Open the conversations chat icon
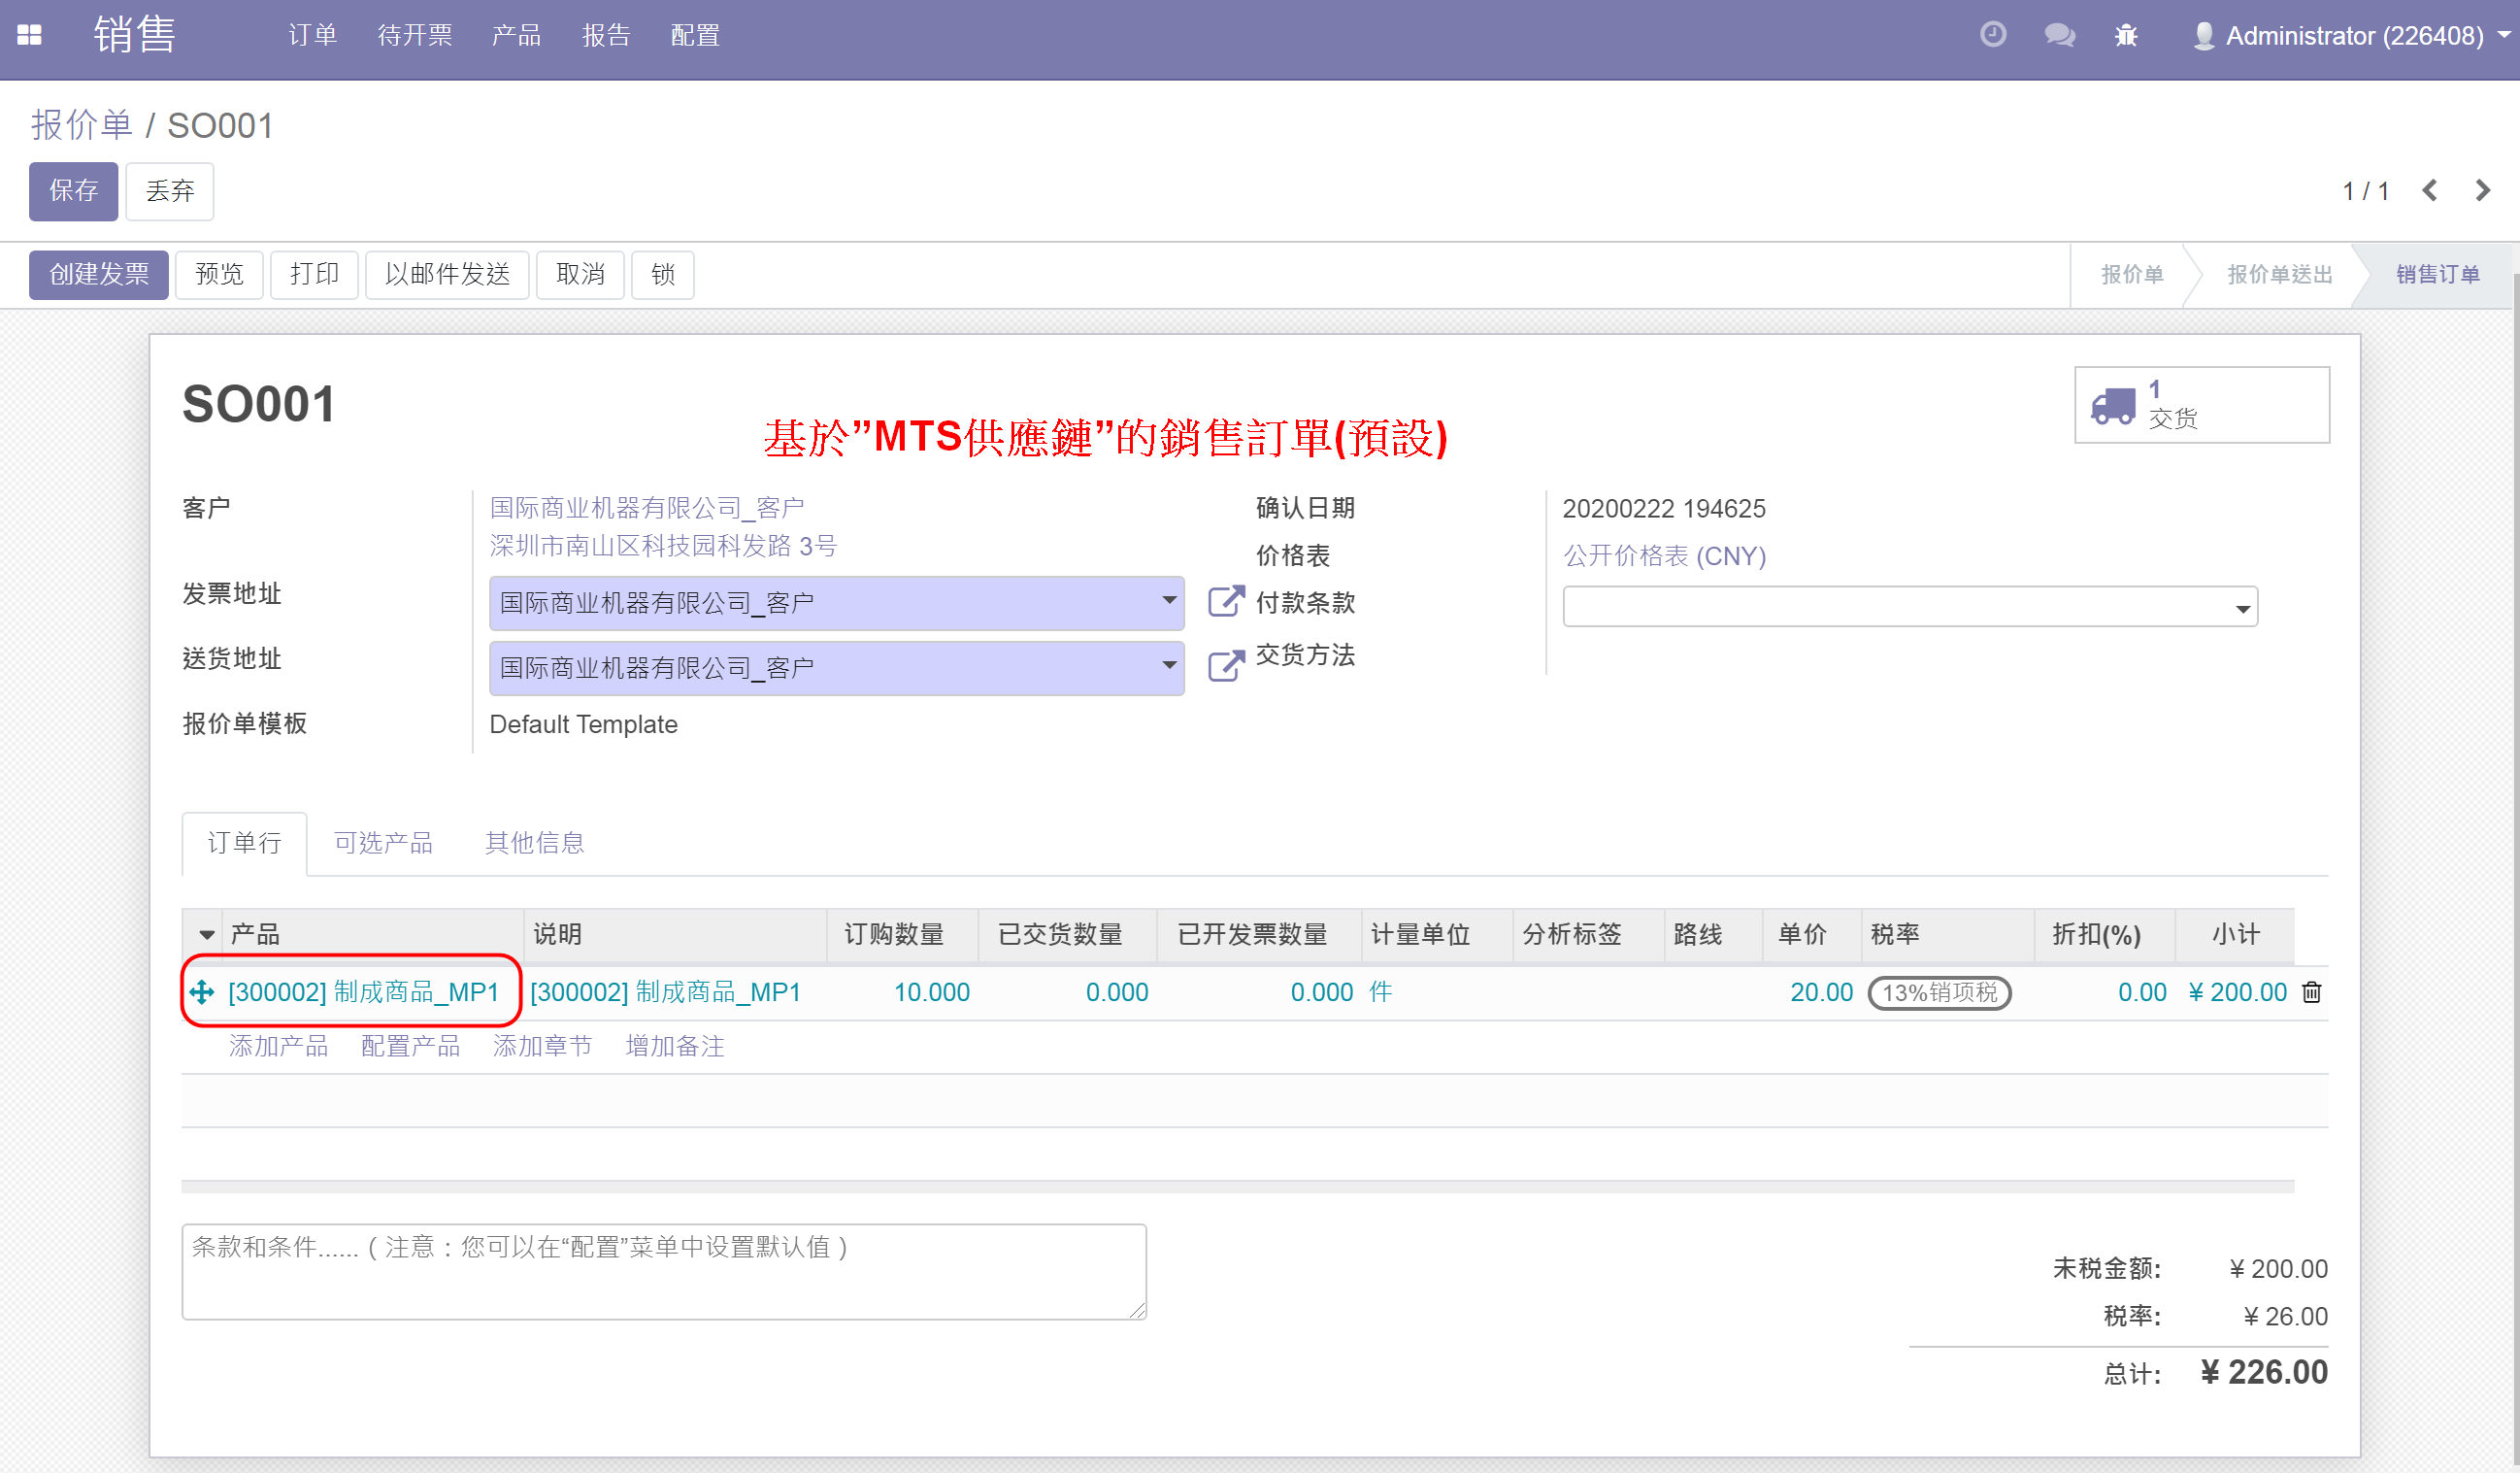This screenshot has height=1473, width=2520. coord(2060,36)
